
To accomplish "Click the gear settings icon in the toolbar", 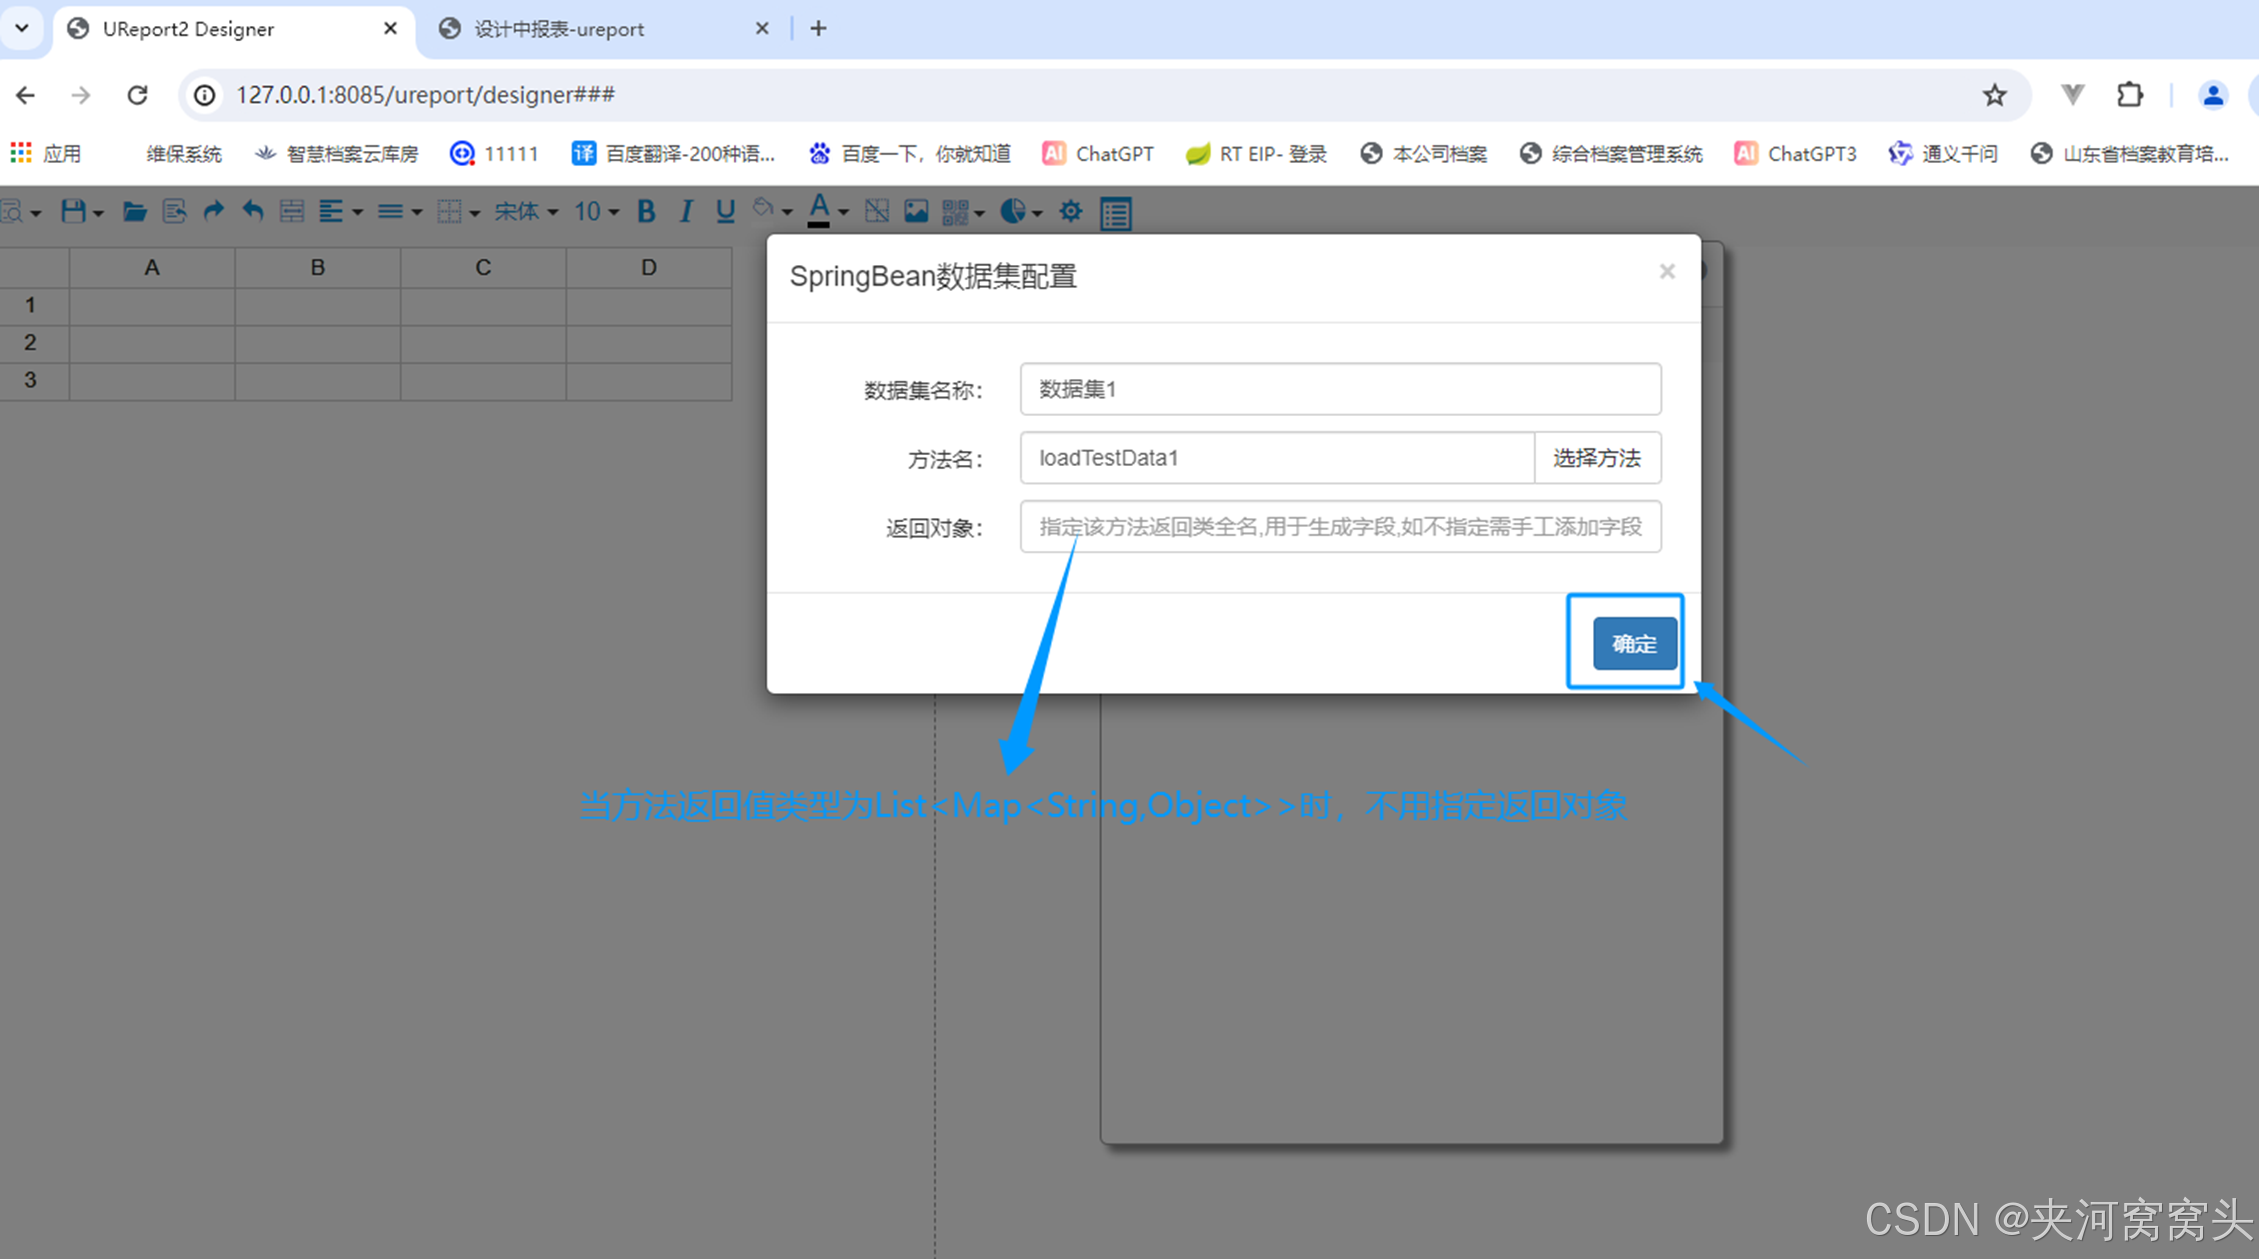I will coord(1070,211).
